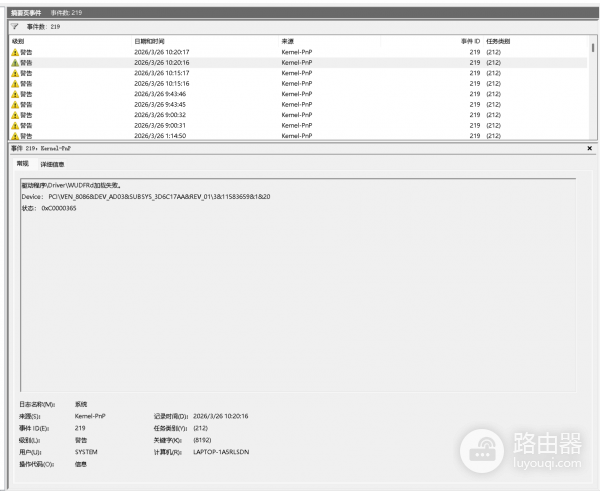Open the 详细信息 tab
Viewport: 600px width, 491px height.
pyautogui.click(x=52, y=164)
